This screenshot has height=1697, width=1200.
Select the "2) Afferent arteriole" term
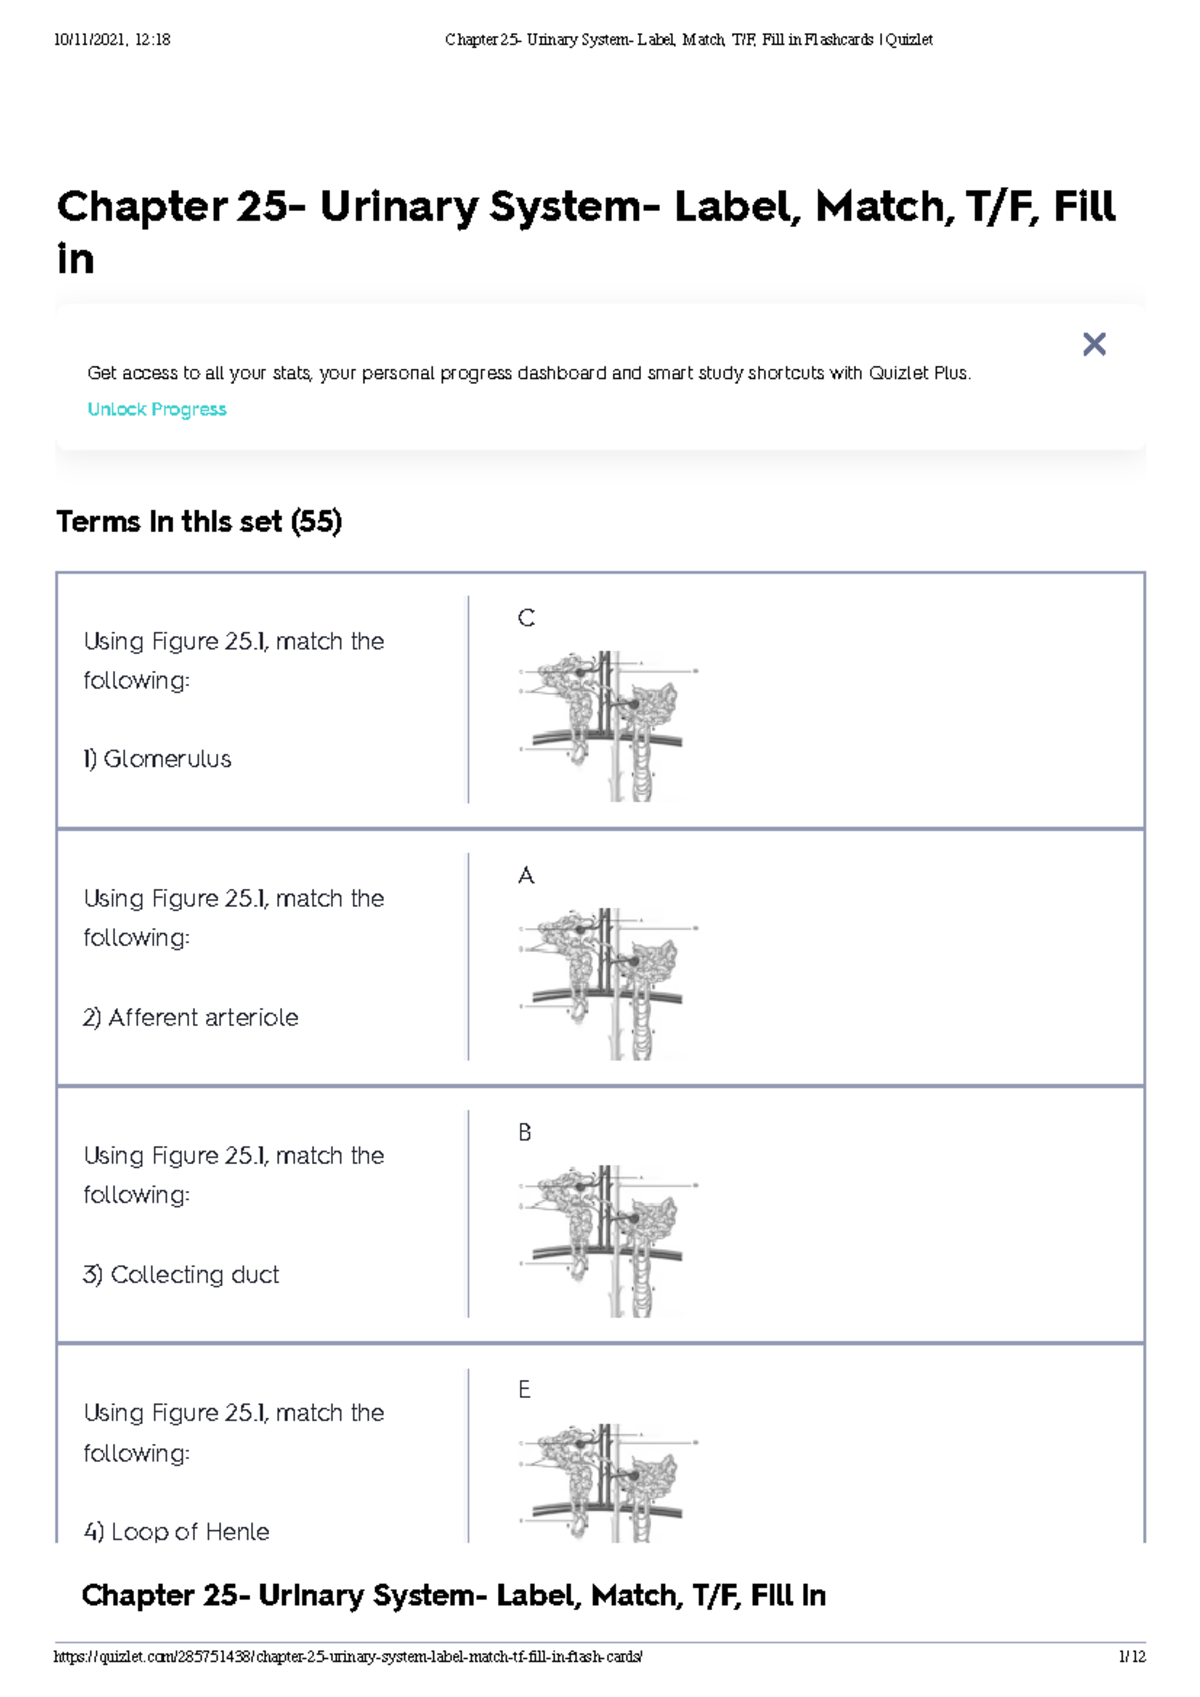tap(191, 1017)
